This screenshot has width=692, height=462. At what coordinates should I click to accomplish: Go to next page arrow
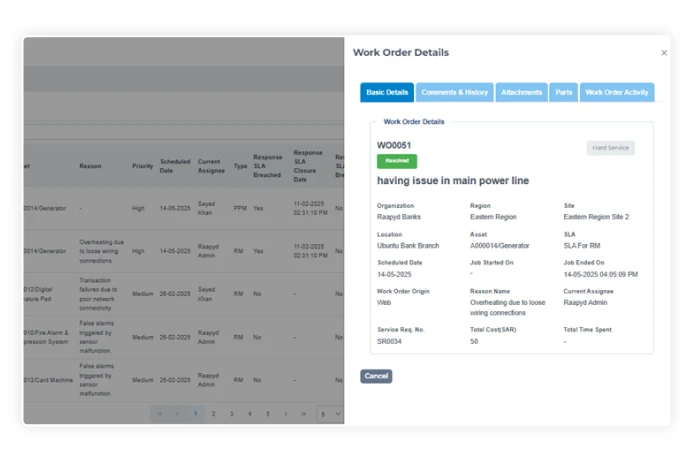(286, 413)
